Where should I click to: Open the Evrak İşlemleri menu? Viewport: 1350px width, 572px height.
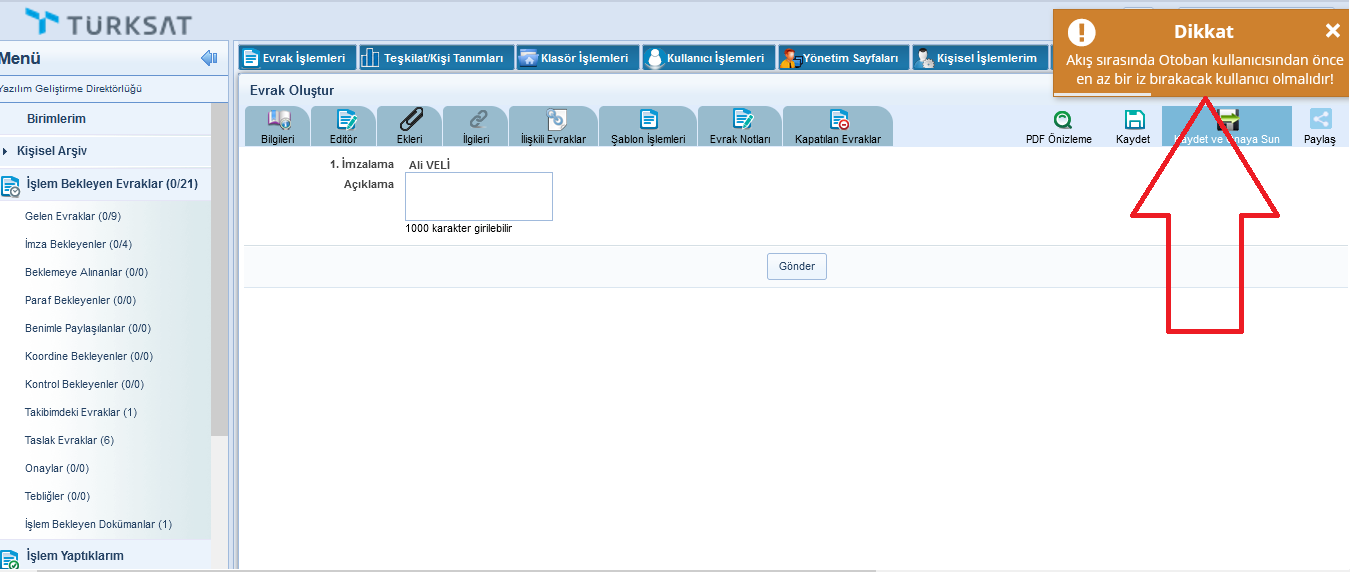(295, 58)
